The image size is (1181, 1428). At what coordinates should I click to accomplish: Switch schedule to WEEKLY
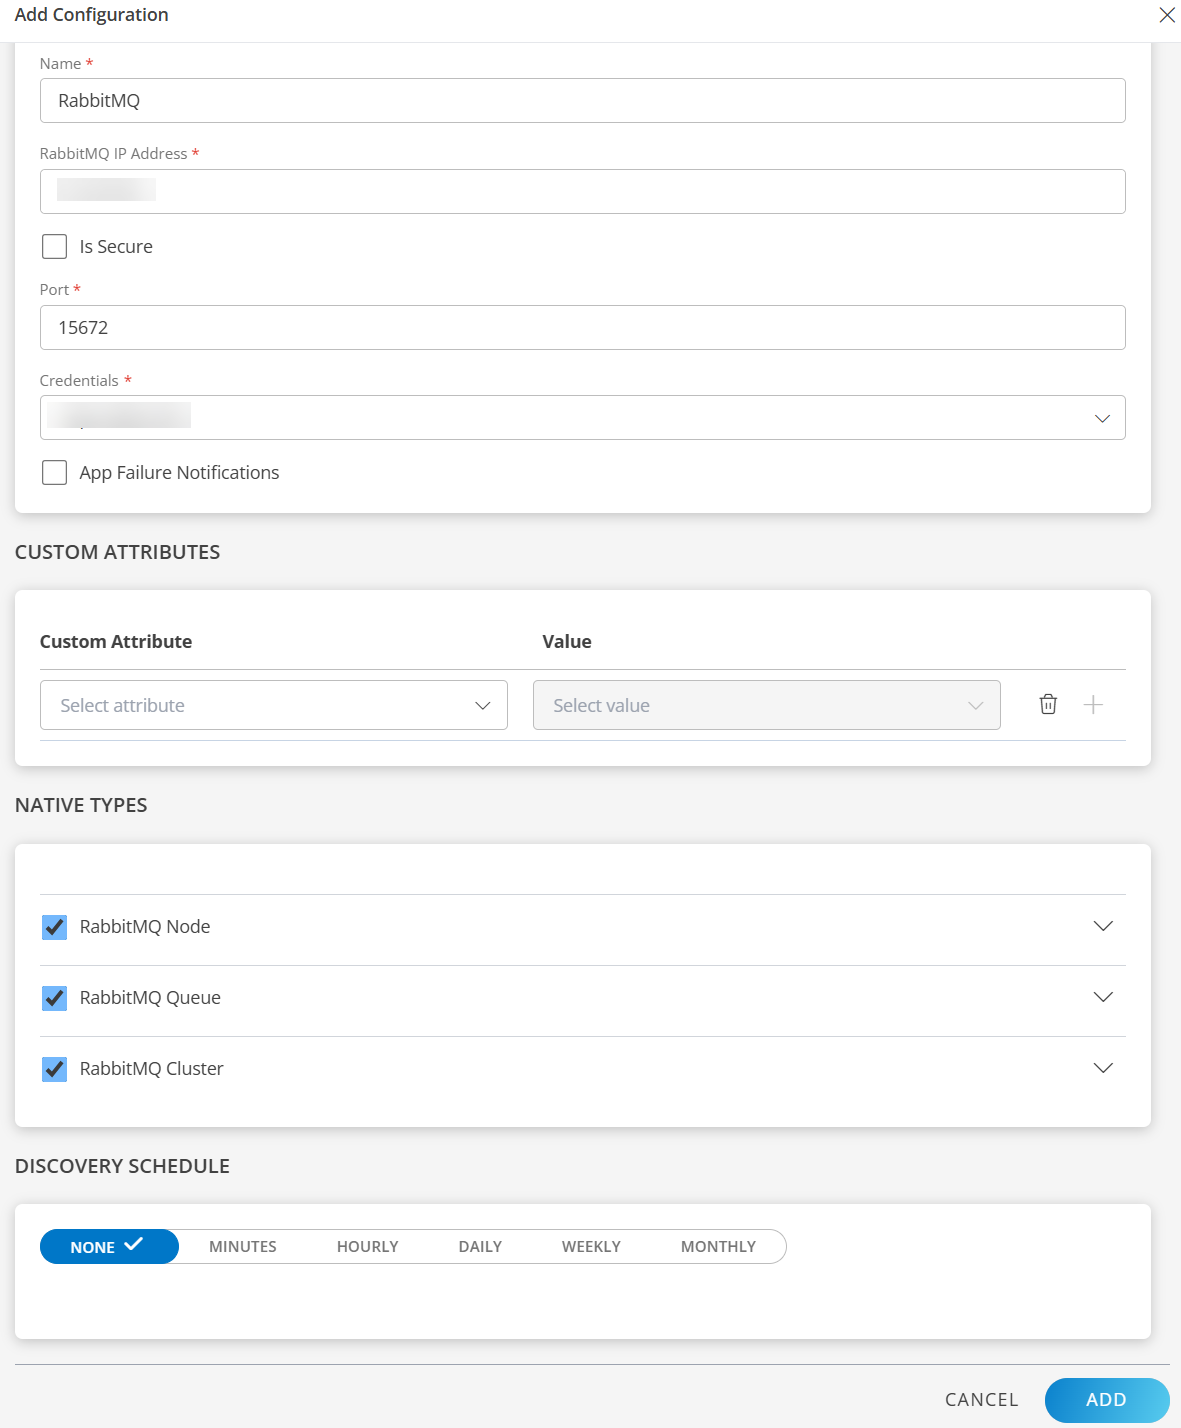591,1247
